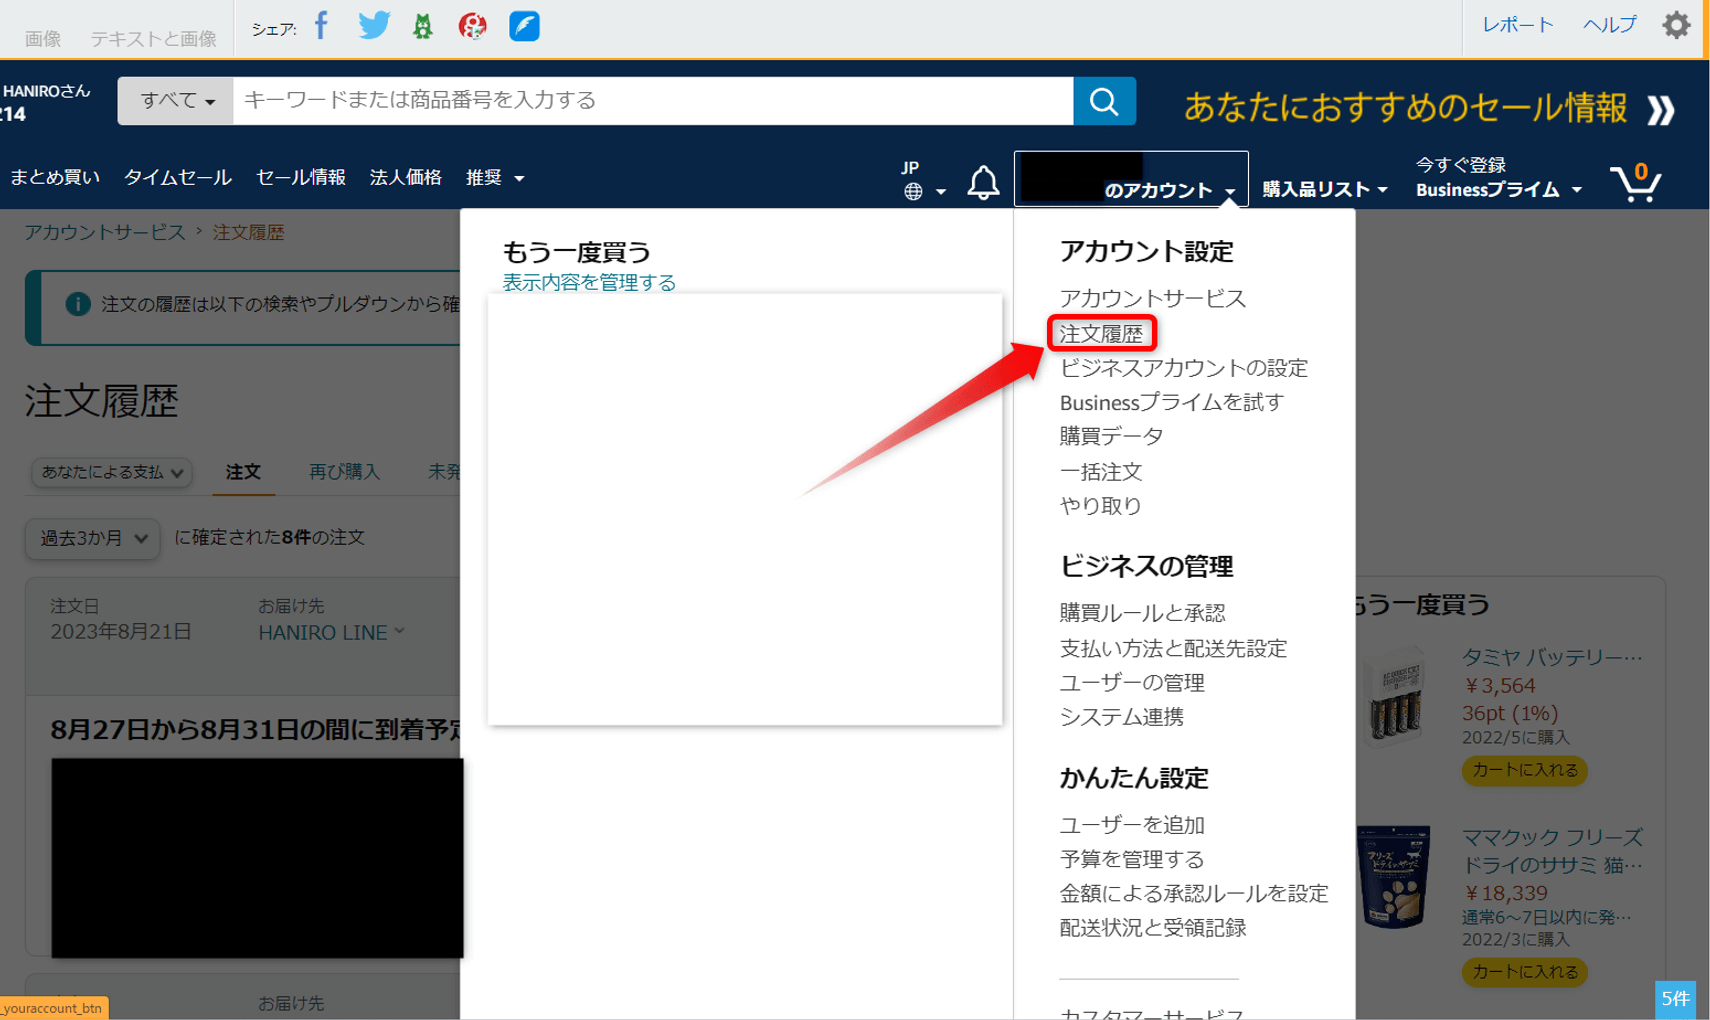Open 支払い方法と配送先設定 menu item
This screenshot has height=1020, width=1710.
pos(1173,649)
